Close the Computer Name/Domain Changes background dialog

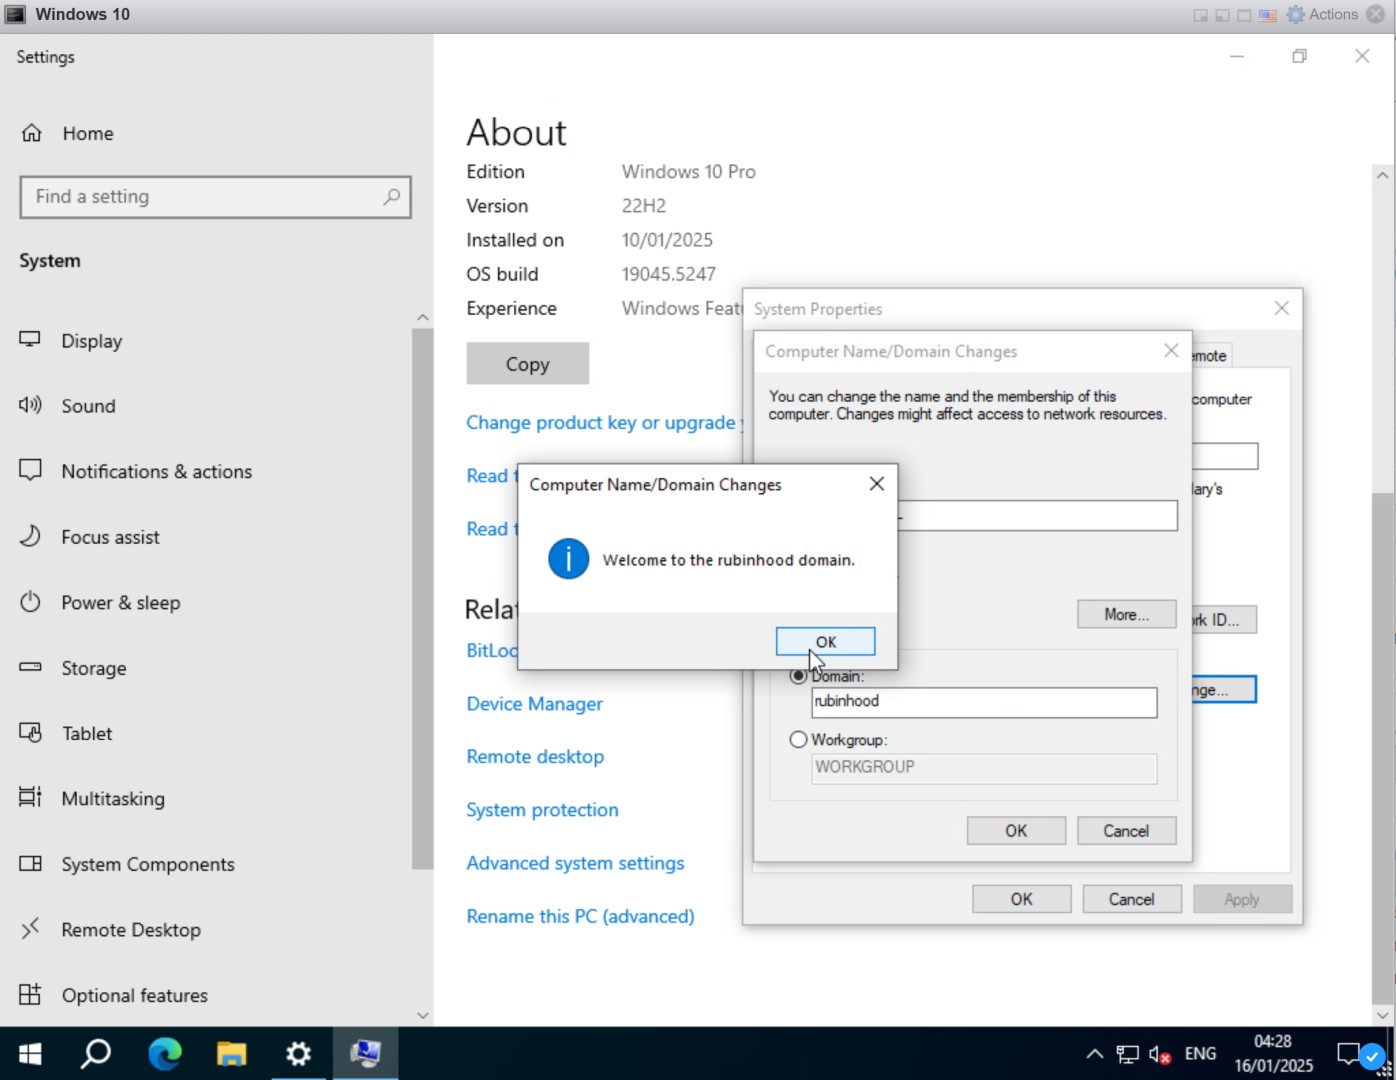[1171, 351]
